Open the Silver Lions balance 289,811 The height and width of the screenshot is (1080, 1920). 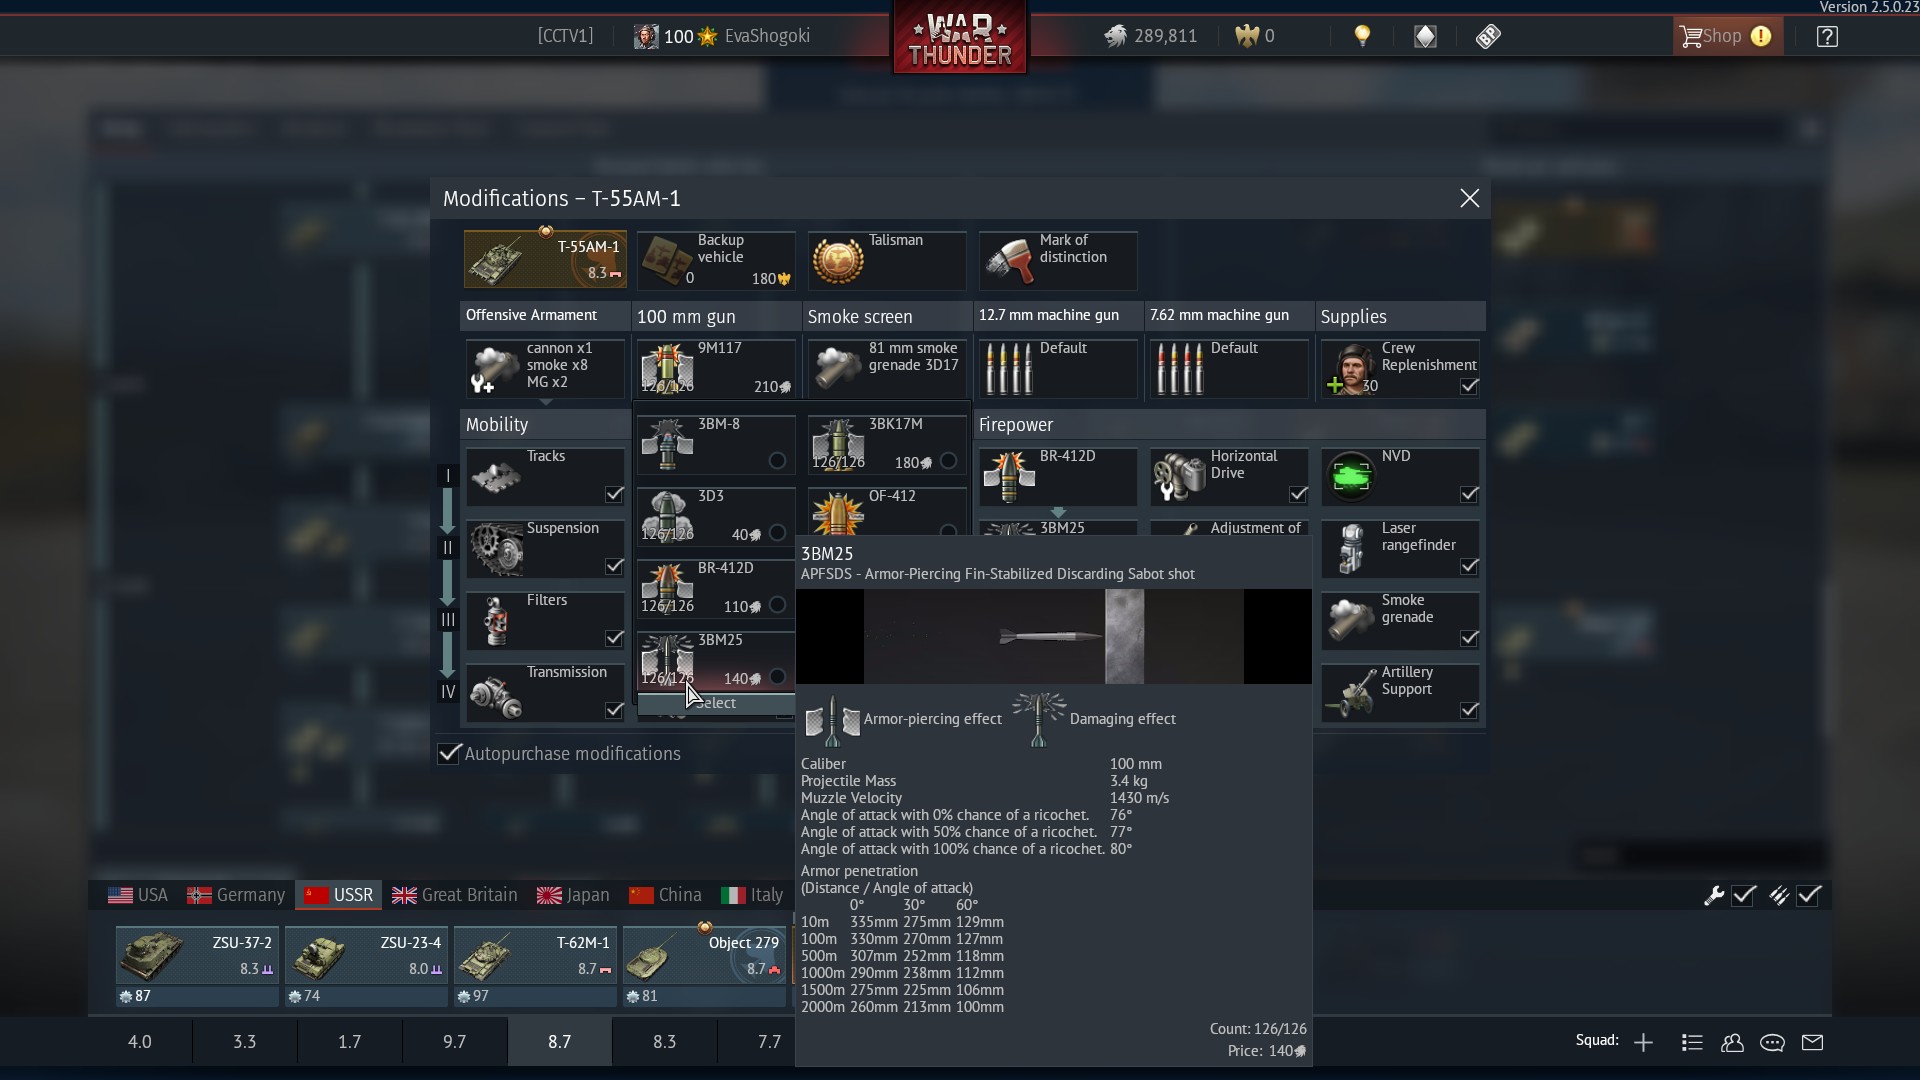1150,36
